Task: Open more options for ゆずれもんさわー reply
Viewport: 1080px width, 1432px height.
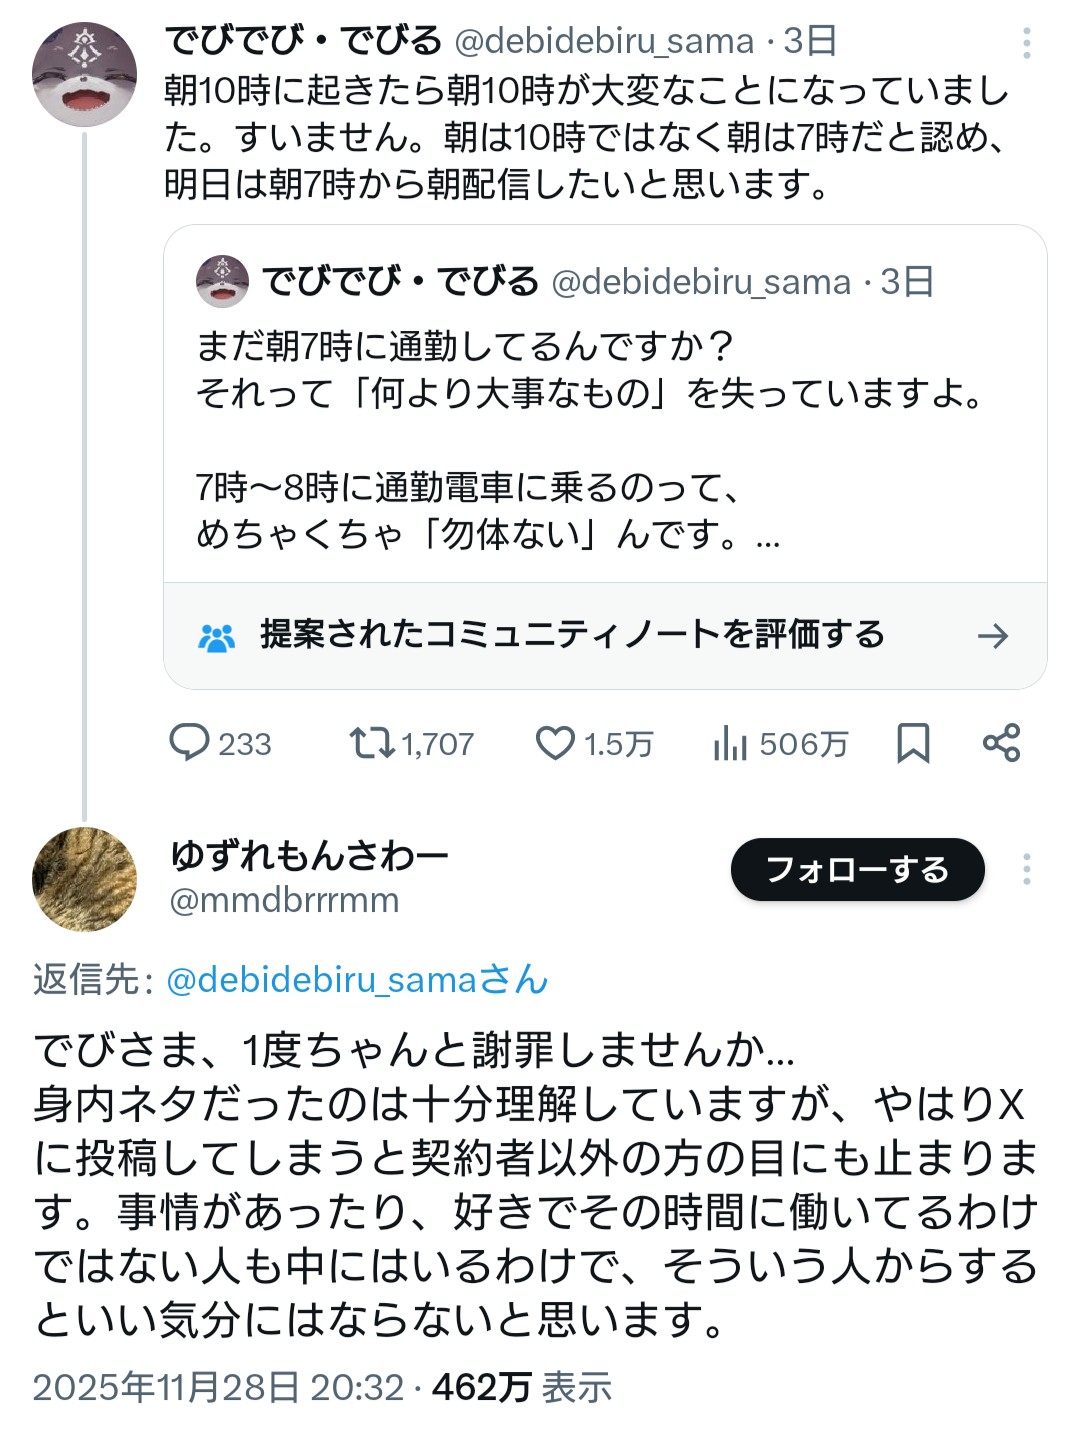Action: (x=1026, y=869)
